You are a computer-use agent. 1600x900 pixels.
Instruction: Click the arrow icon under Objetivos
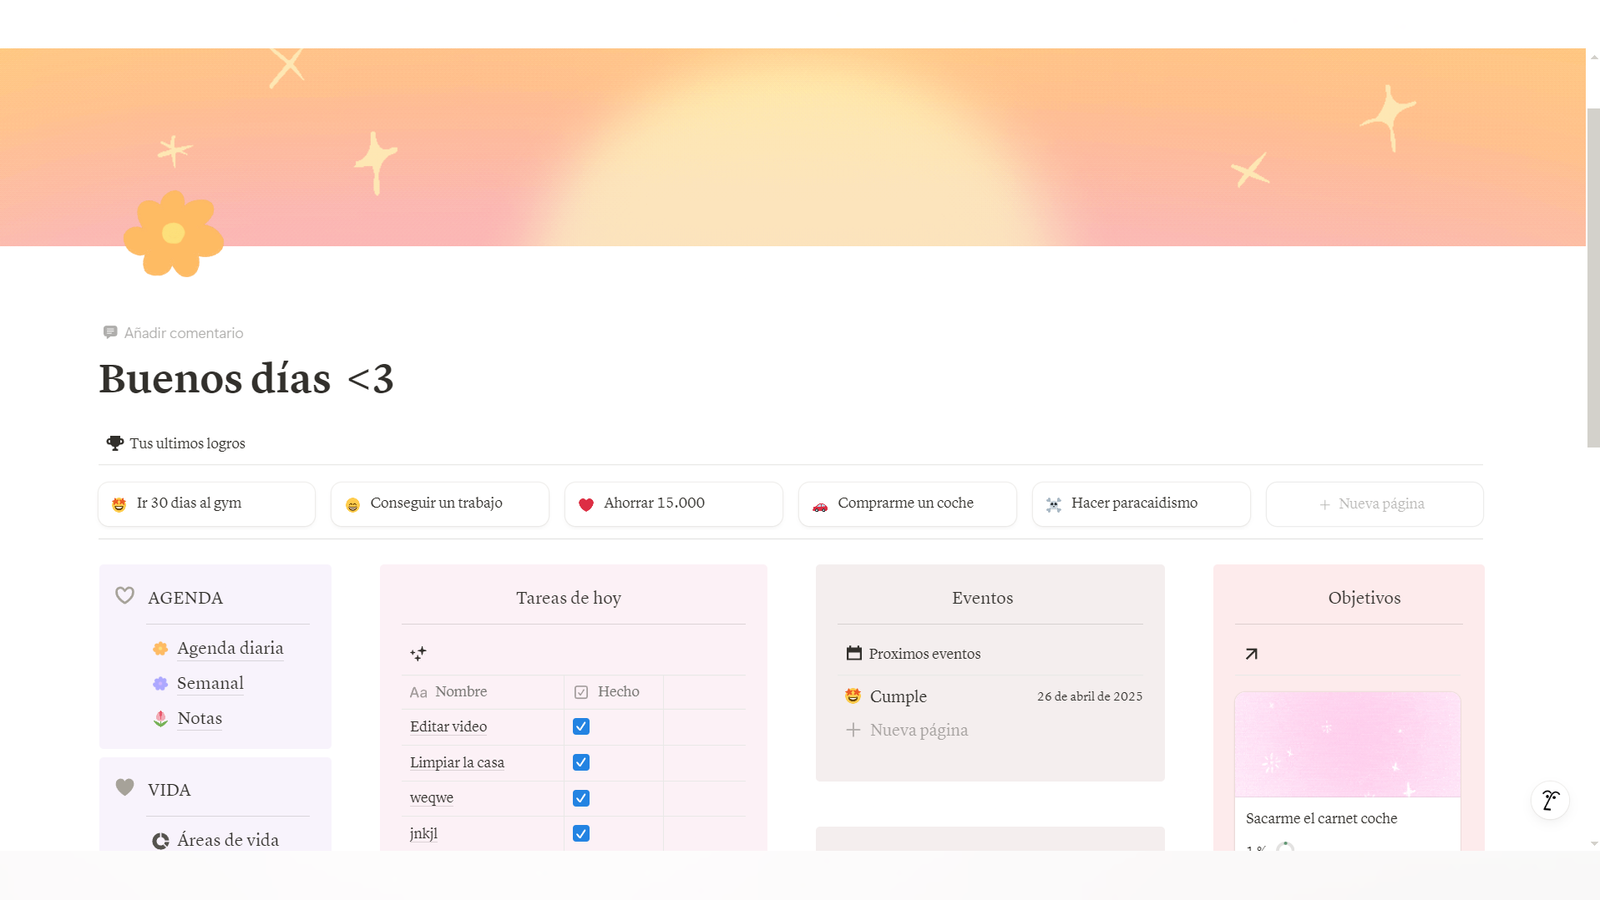(1251, 654)
